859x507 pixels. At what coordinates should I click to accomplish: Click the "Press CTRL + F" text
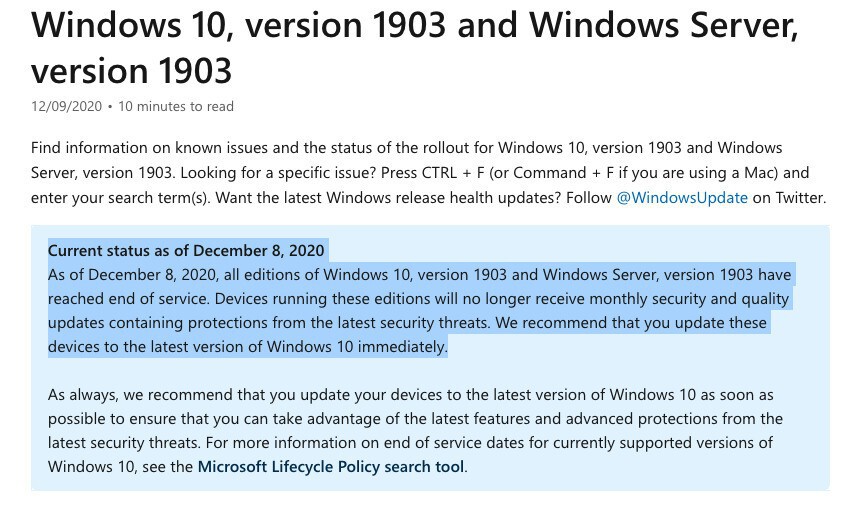(500, 172)
